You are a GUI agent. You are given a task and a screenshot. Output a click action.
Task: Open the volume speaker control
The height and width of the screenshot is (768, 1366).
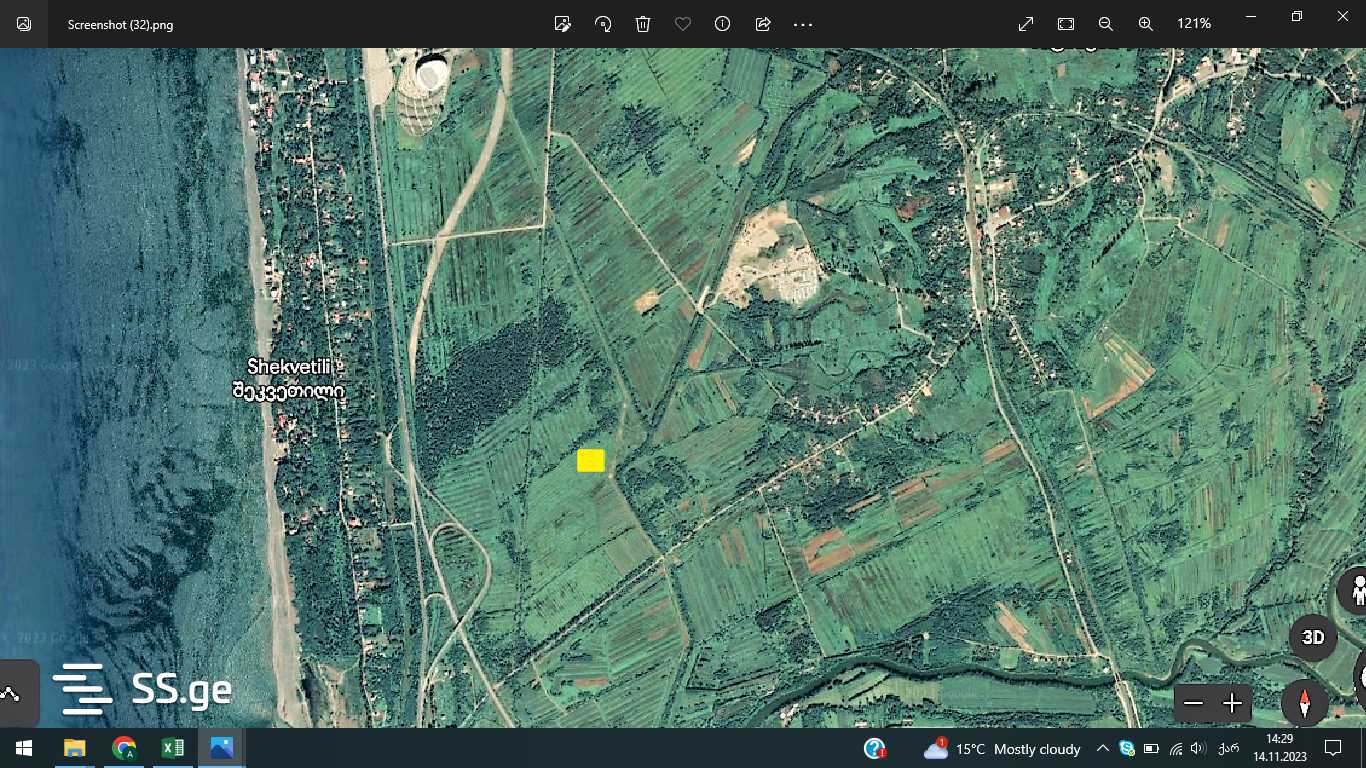click(1198, 748)
